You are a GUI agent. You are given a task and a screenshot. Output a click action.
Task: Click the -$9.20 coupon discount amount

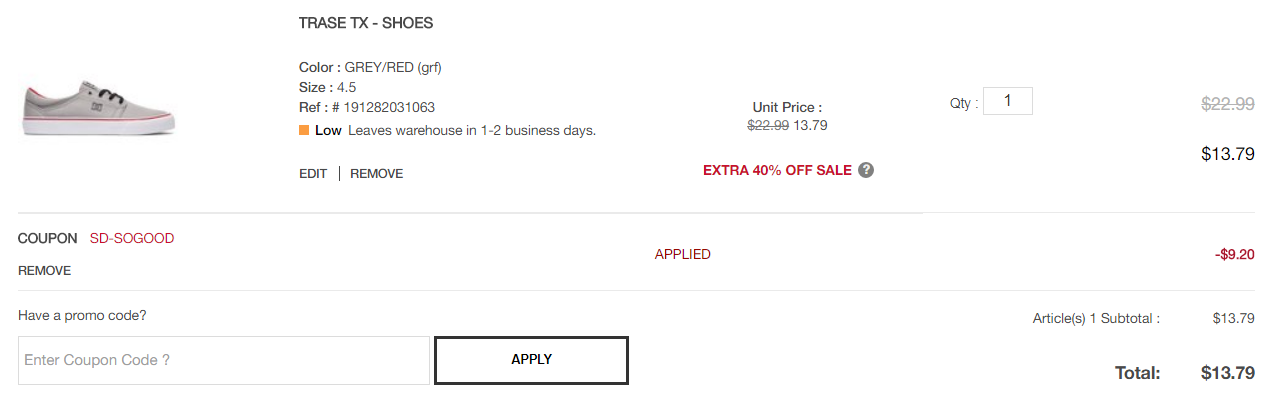click(1234, 254)
